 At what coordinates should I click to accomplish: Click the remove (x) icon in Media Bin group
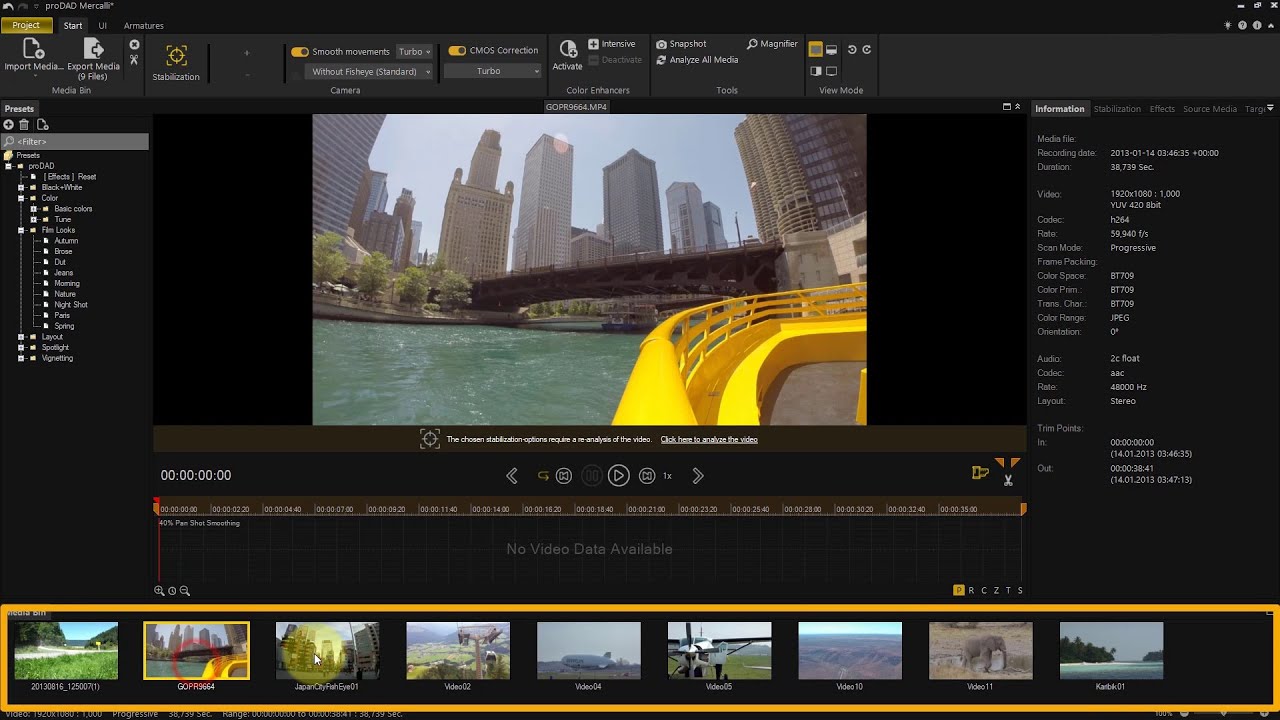[x=134, y=45]
